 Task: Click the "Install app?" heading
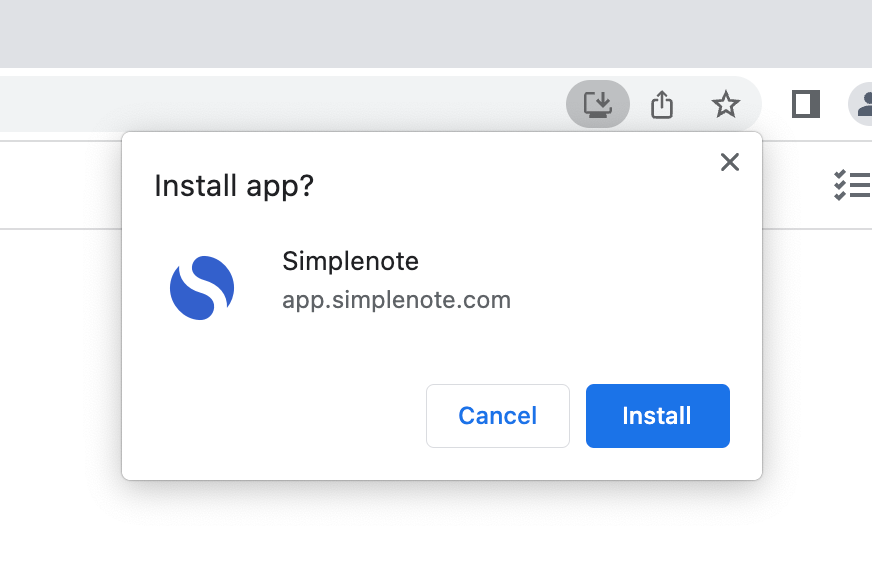point(234,186)
